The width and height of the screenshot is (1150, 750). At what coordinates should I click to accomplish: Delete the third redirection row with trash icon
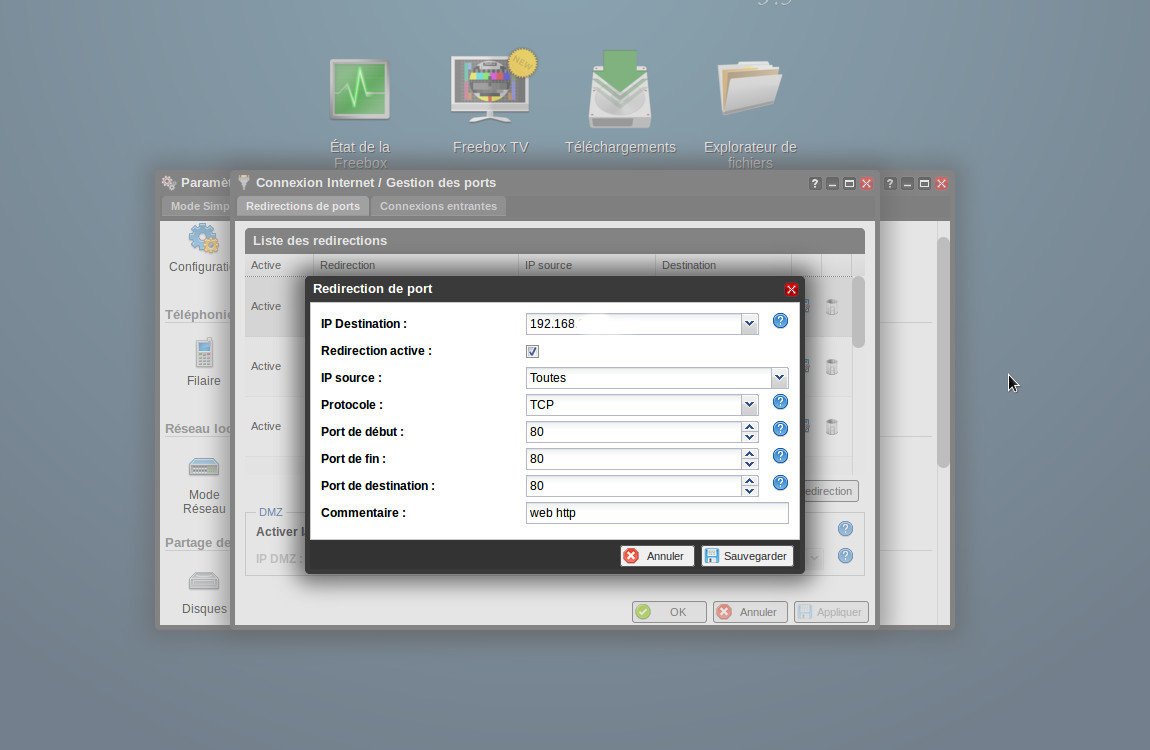click(x=832, y=427)
